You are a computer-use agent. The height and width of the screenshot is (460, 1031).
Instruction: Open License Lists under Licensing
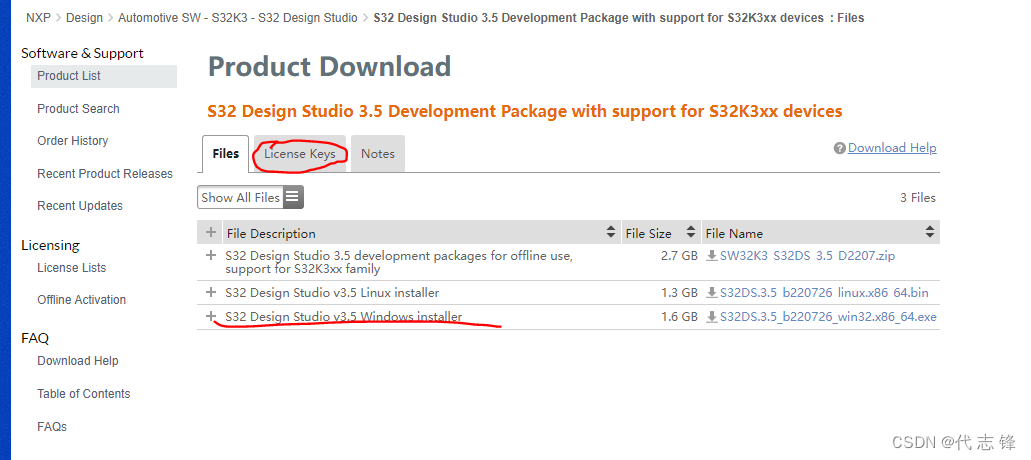(x=71, y=267)
